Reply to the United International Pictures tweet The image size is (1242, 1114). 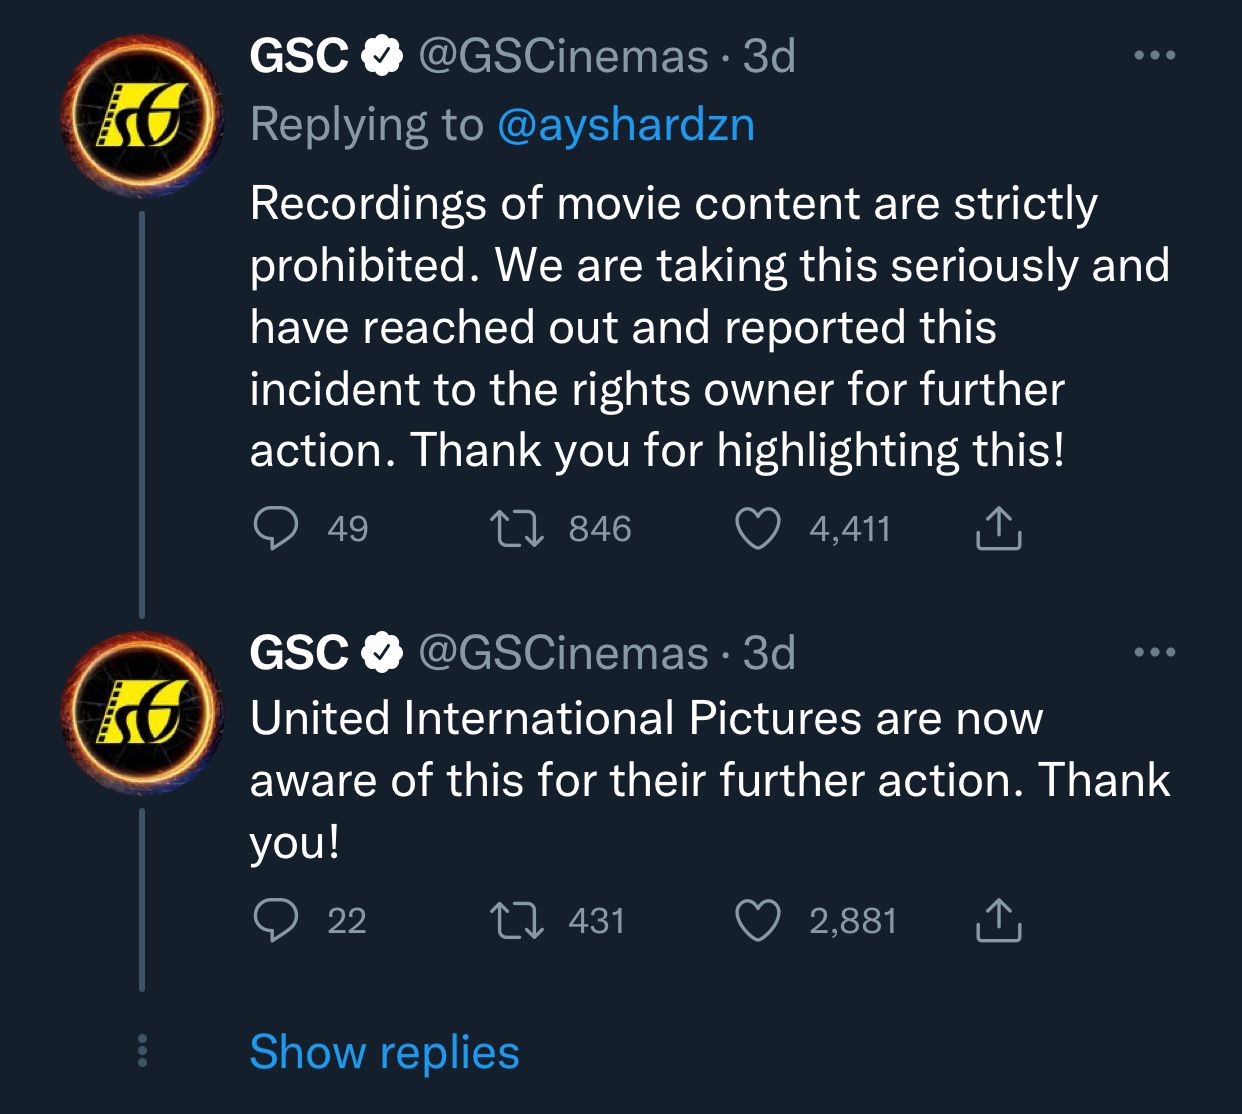pyautogui.click(x=275, y=920)
